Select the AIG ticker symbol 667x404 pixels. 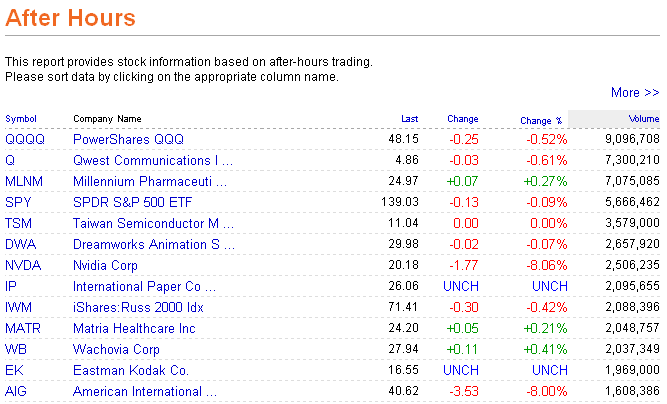tap(16, 391)
